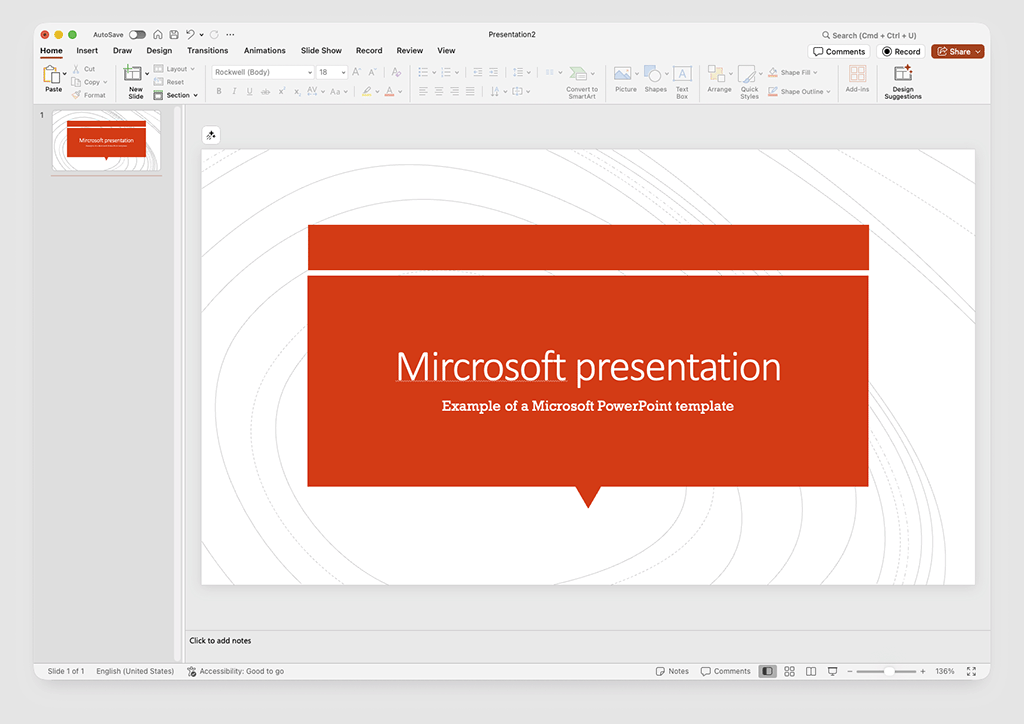Toggle left text alignment

coord(423,91)
